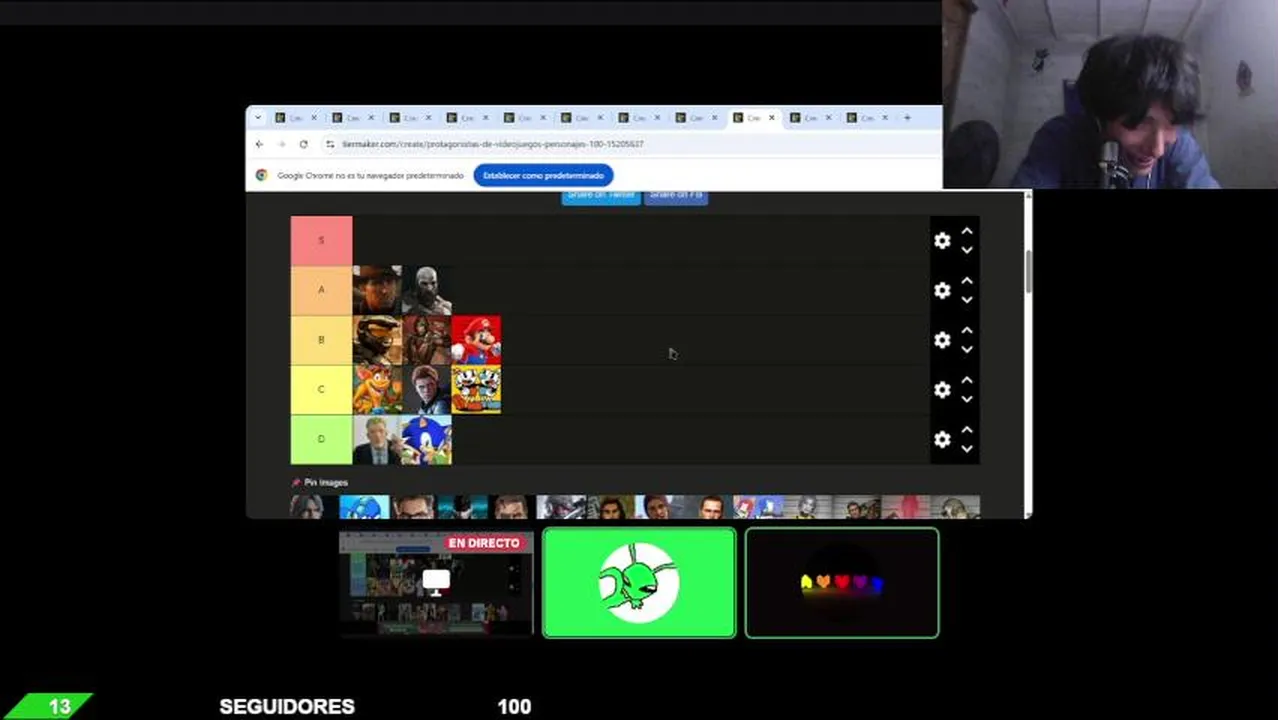The image size is (1278, 720).
Task: Move A tier row up with arrow
Action: click(x=967, y=281)
